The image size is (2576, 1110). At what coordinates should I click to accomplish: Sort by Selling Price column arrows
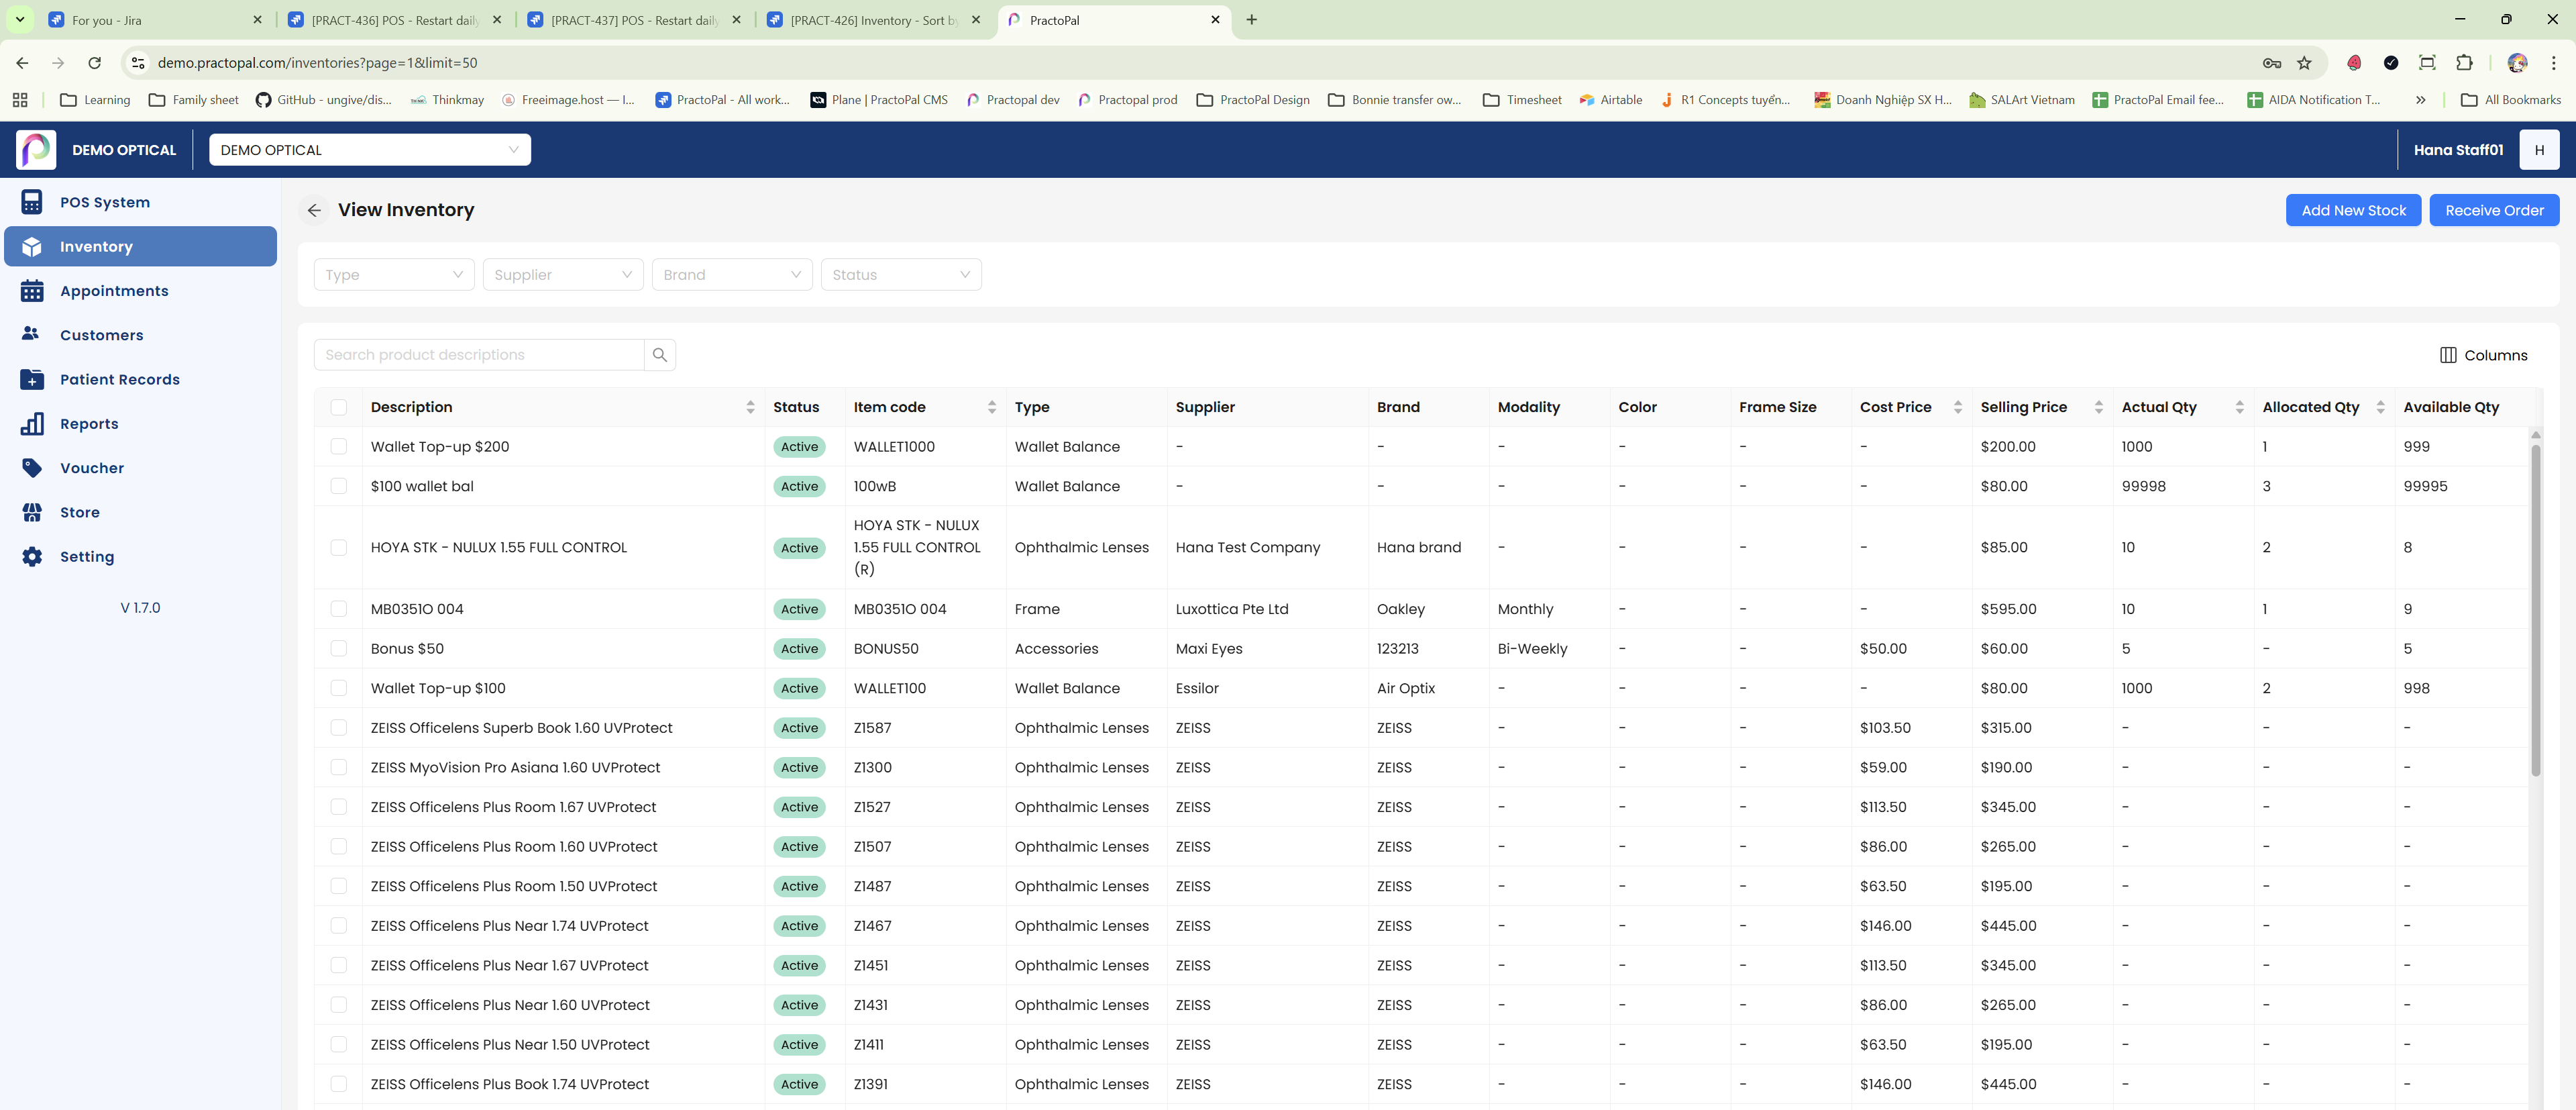[x=2098, y=407]
